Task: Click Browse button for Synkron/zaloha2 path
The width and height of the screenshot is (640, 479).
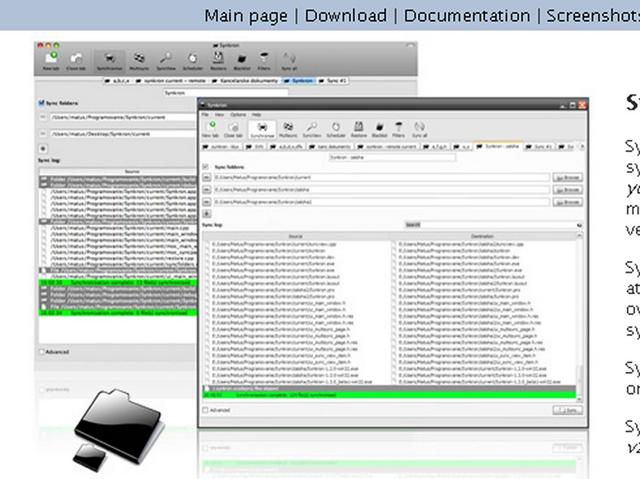Action: [x=568, y=202]
